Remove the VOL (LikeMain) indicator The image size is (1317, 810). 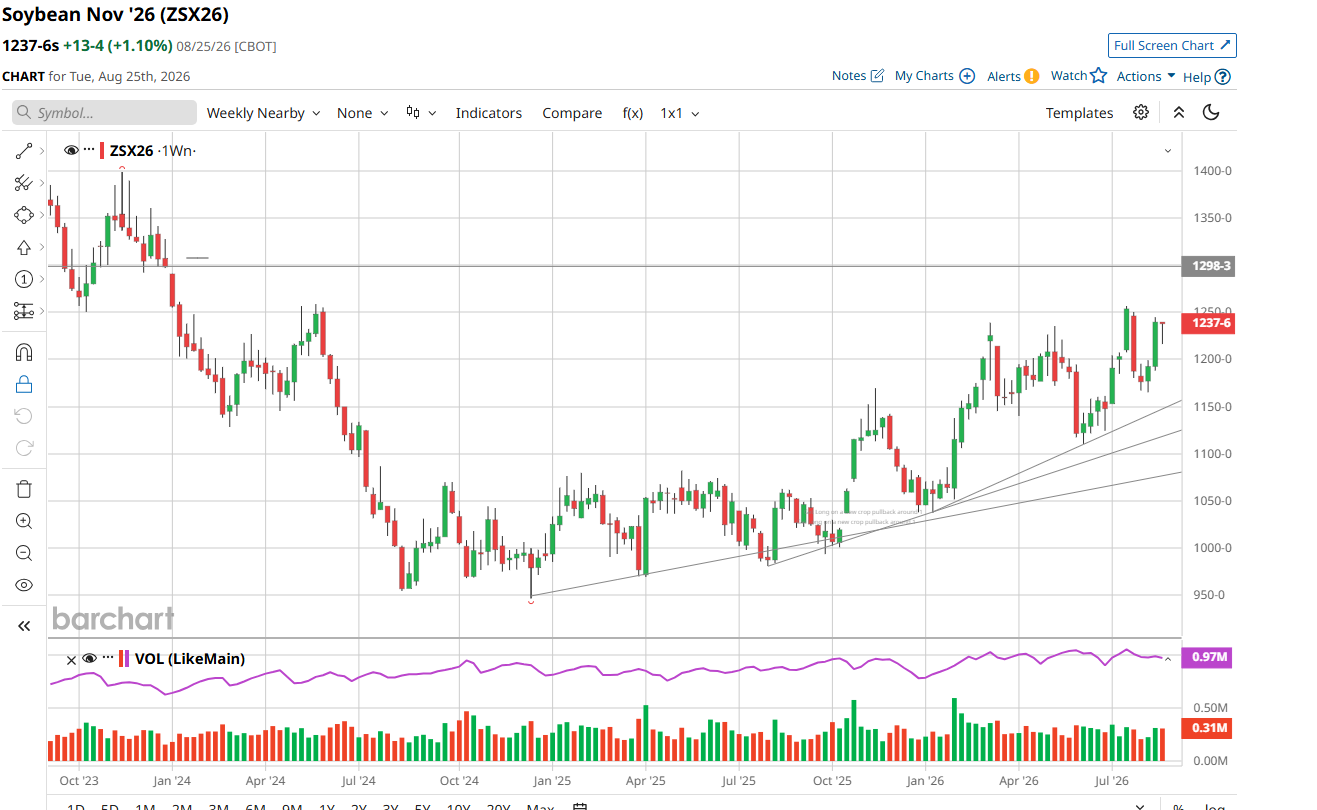71,659
